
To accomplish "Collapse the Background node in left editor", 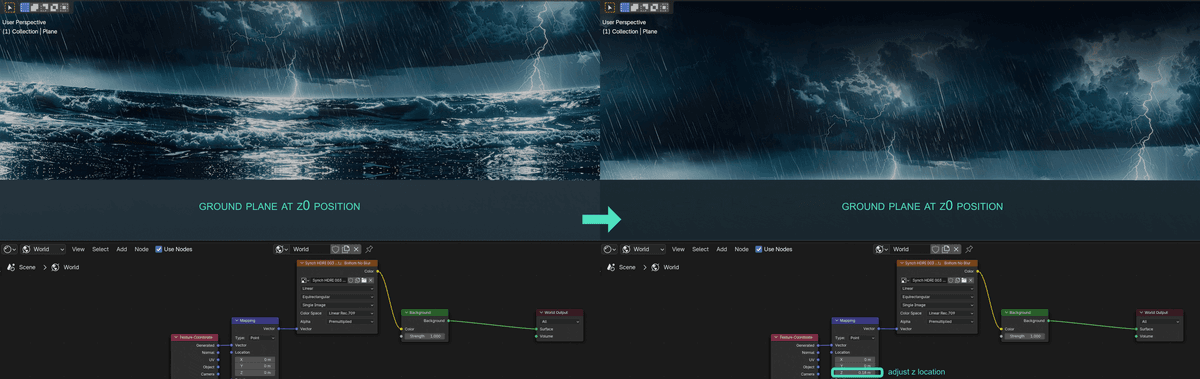I will [406, 313].
